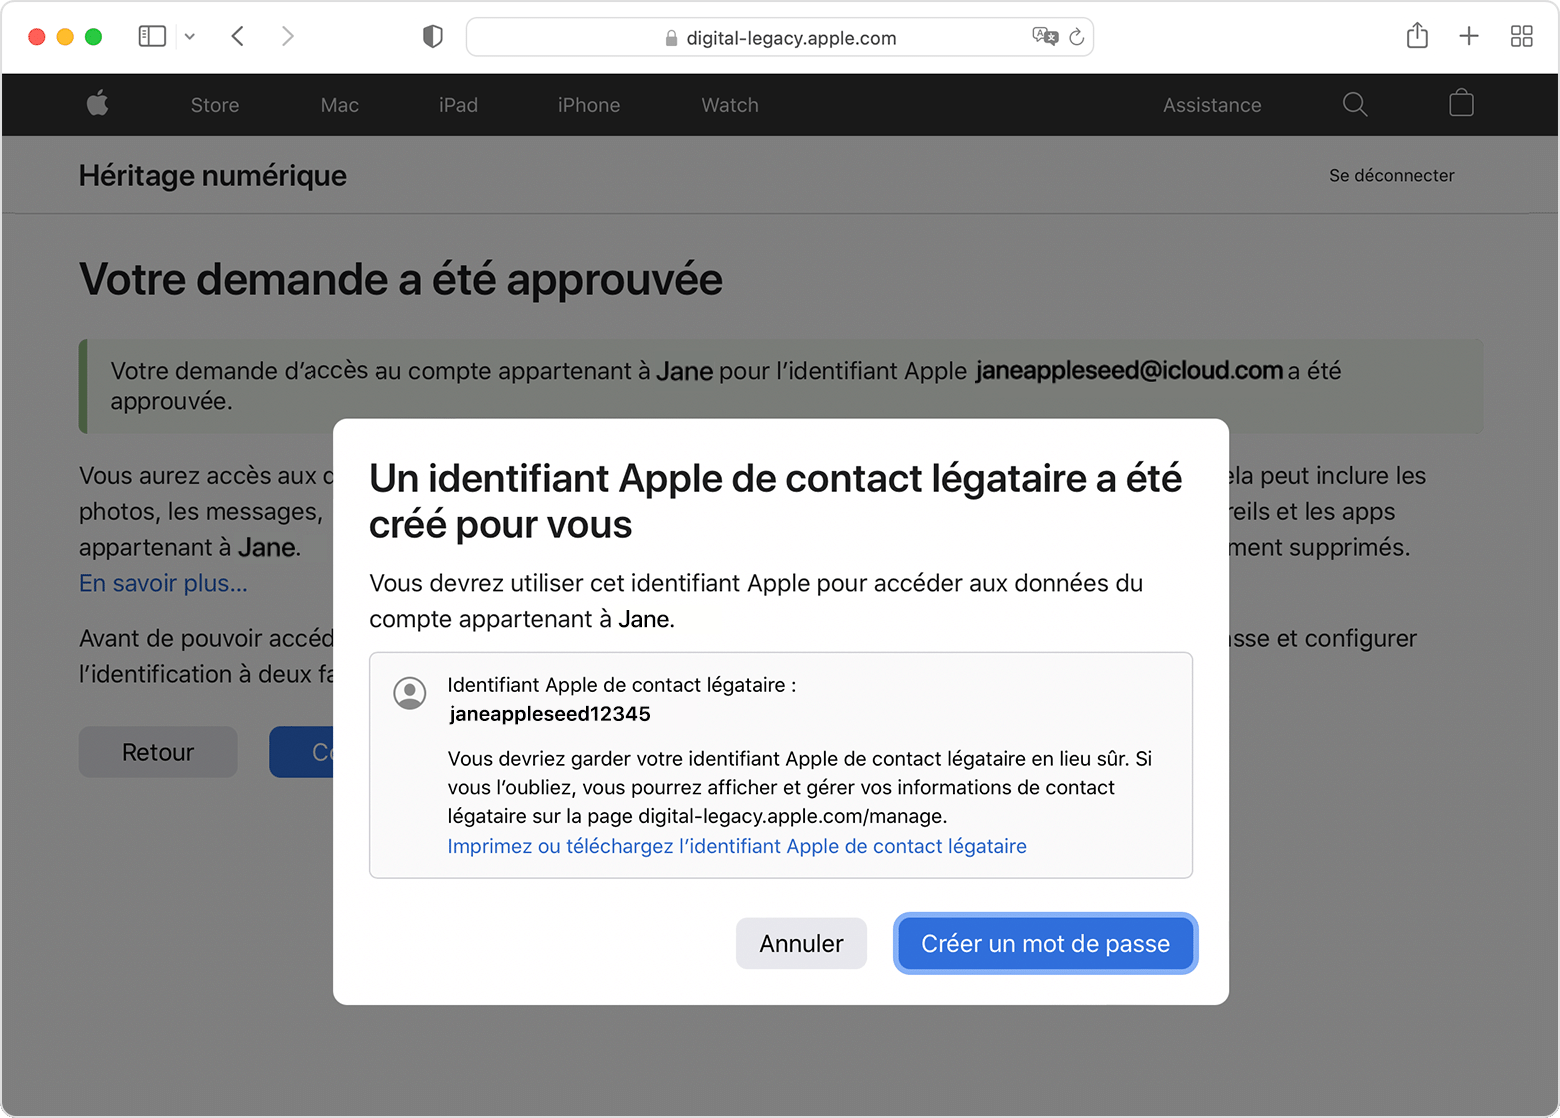The width and height of the screenshot is (1560, 1118).
Task: Open the shopping bag icon
Action: pos(1462,103)
